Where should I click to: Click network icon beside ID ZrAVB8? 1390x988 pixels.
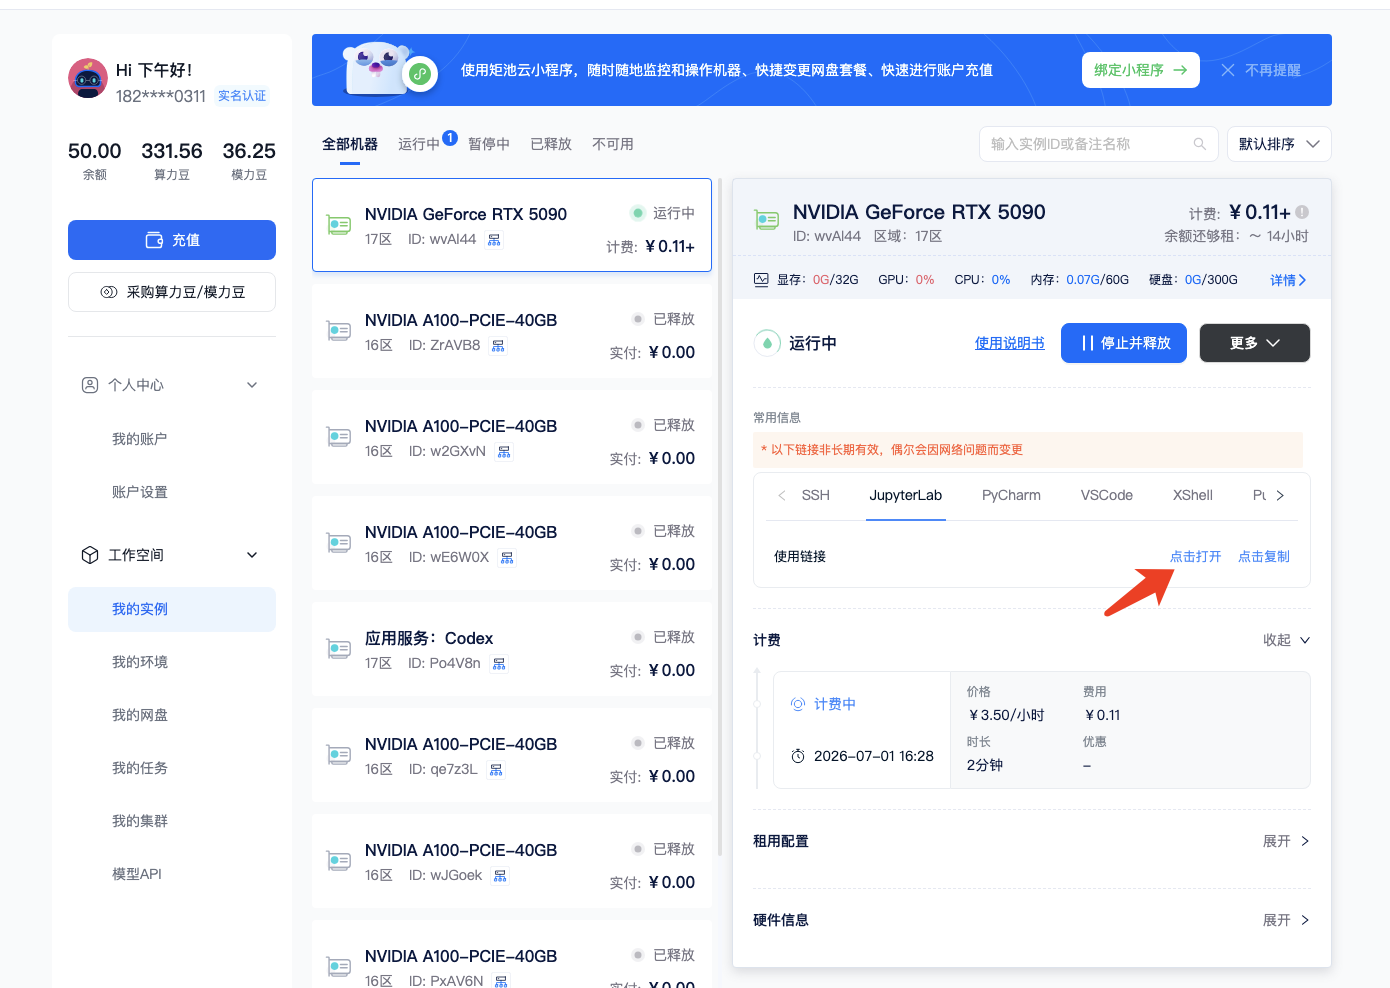(x=498, y=346)
